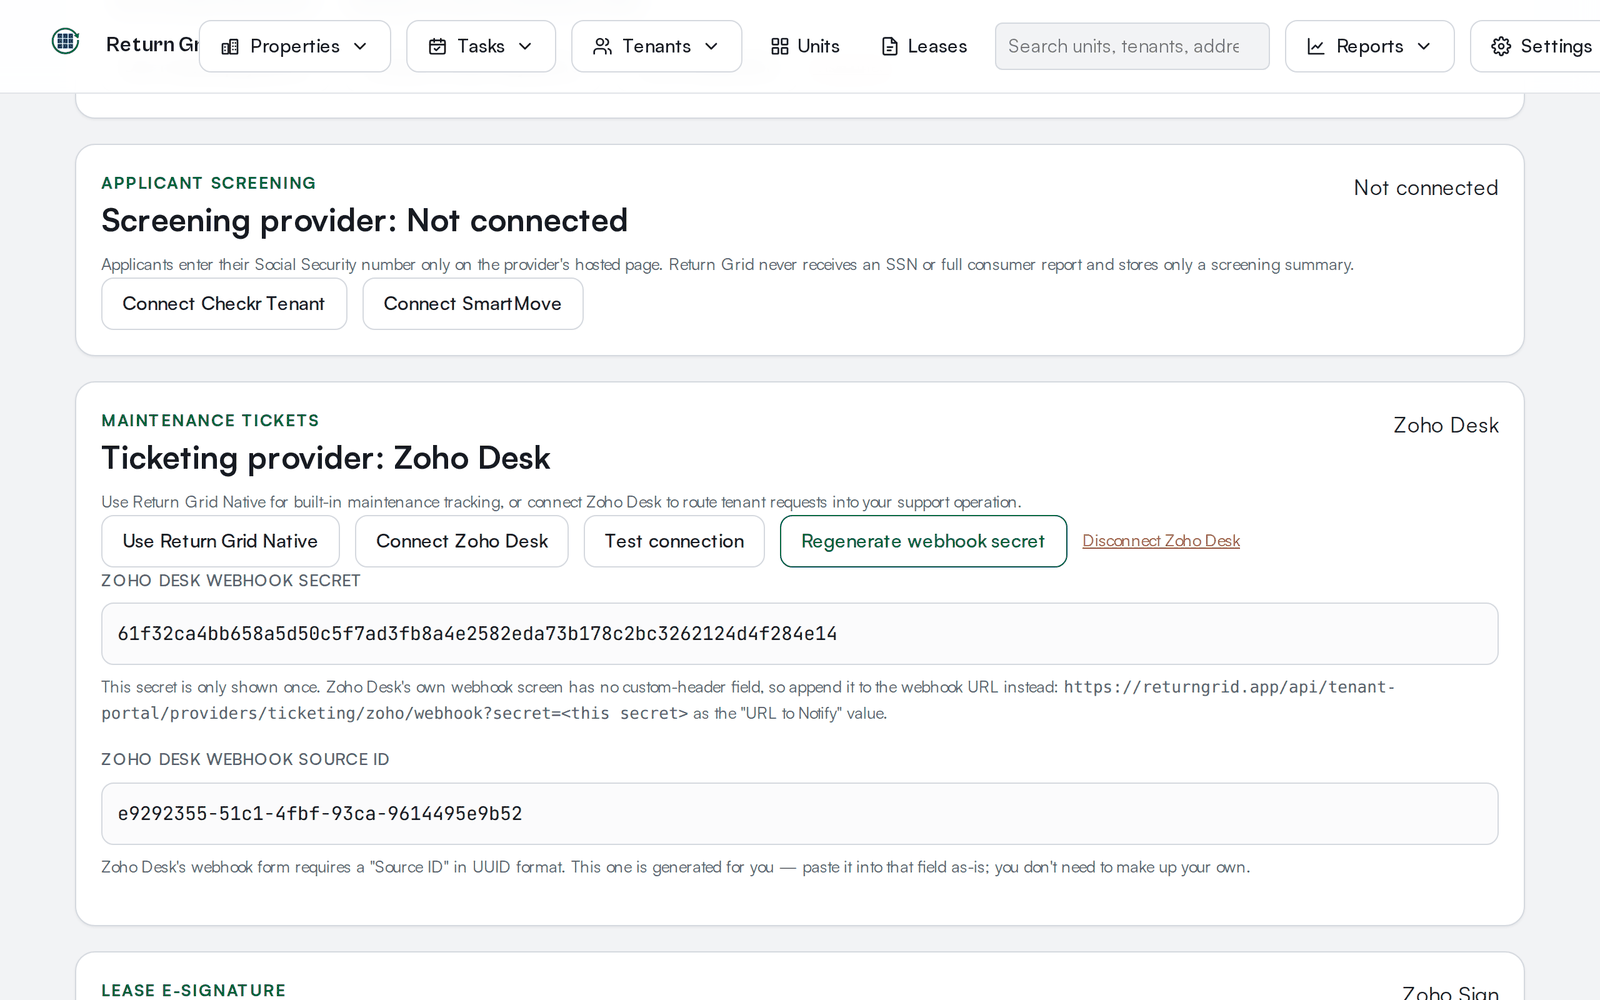Select Use Return Grid Native
Screen dimensions: 1600x1000
pos(220,541)
